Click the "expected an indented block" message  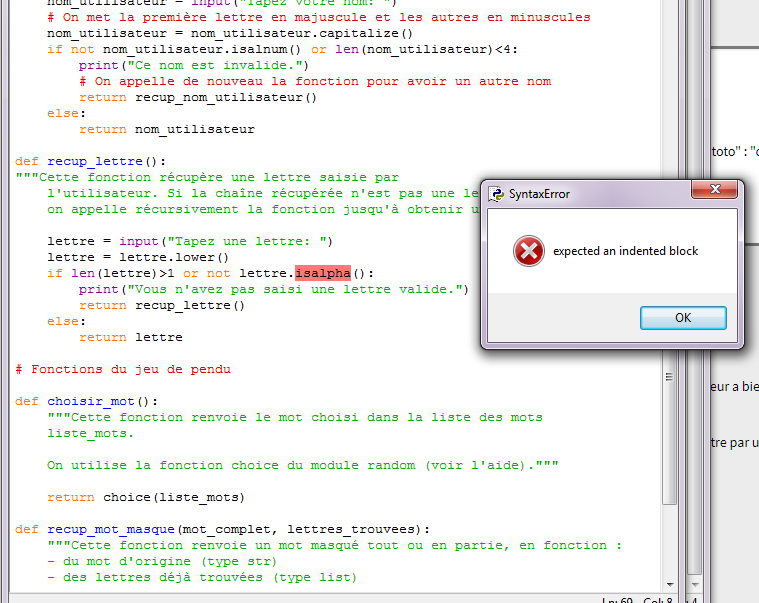(625, 251)
